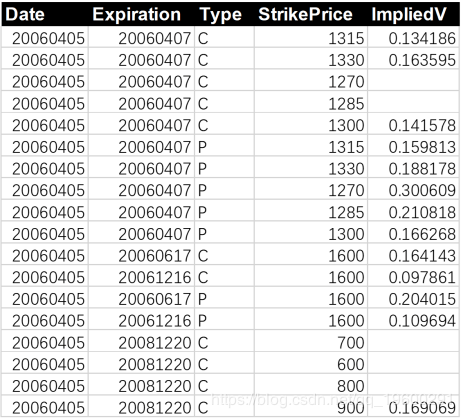Click the ImpliedV value 0.164143
Viewport: 461px width, 418px height.
pos(422,256)
